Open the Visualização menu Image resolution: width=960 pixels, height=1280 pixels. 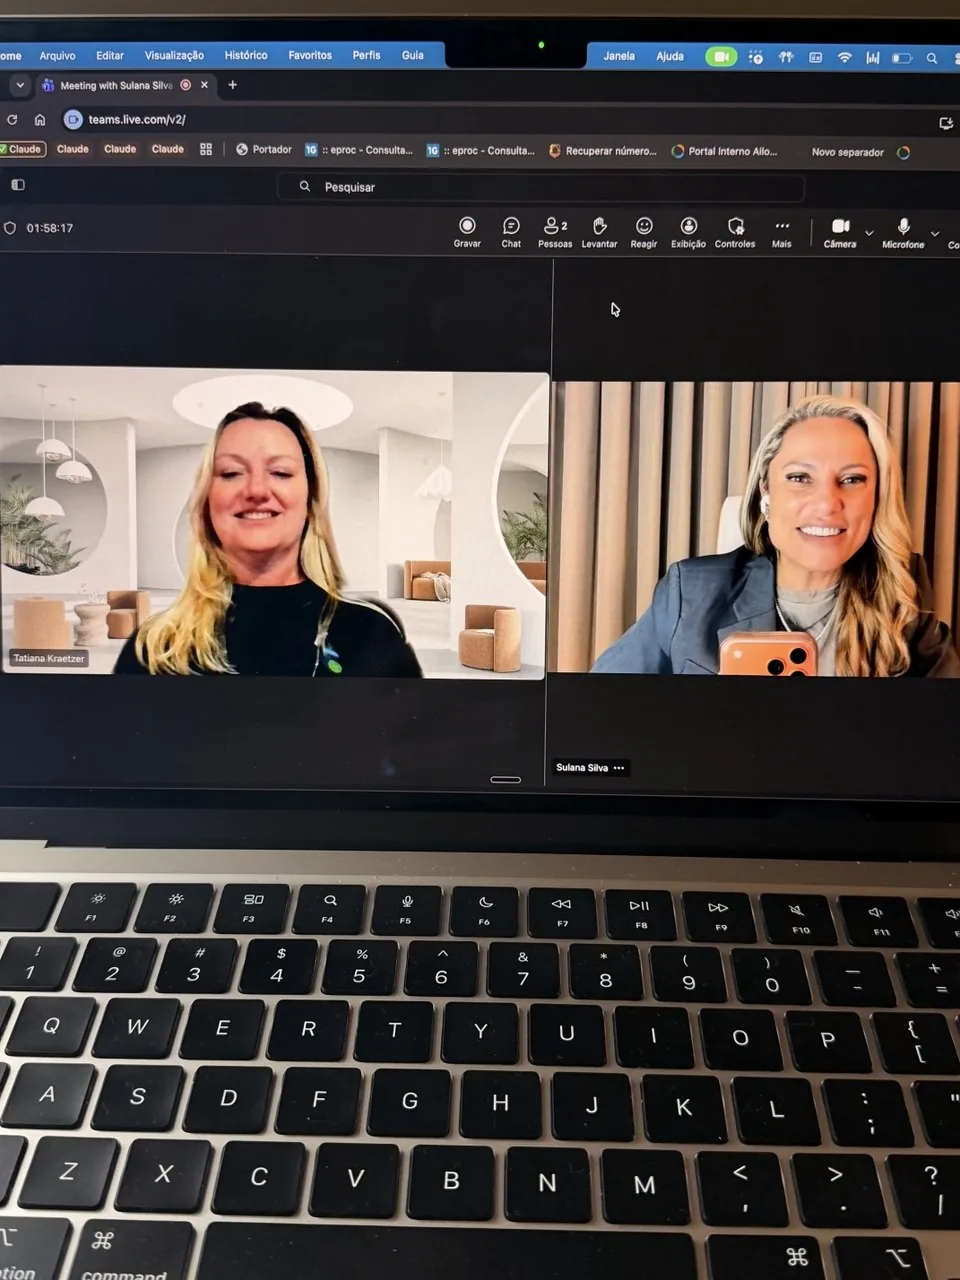pos(174,55)
